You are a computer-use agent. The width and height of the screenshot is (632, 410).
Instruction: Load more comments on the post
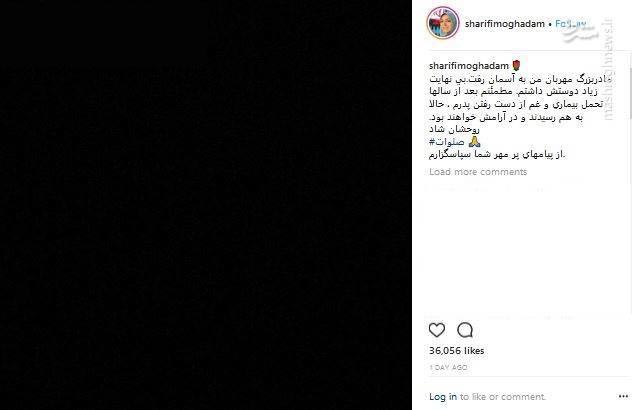[x=478, y=172]
